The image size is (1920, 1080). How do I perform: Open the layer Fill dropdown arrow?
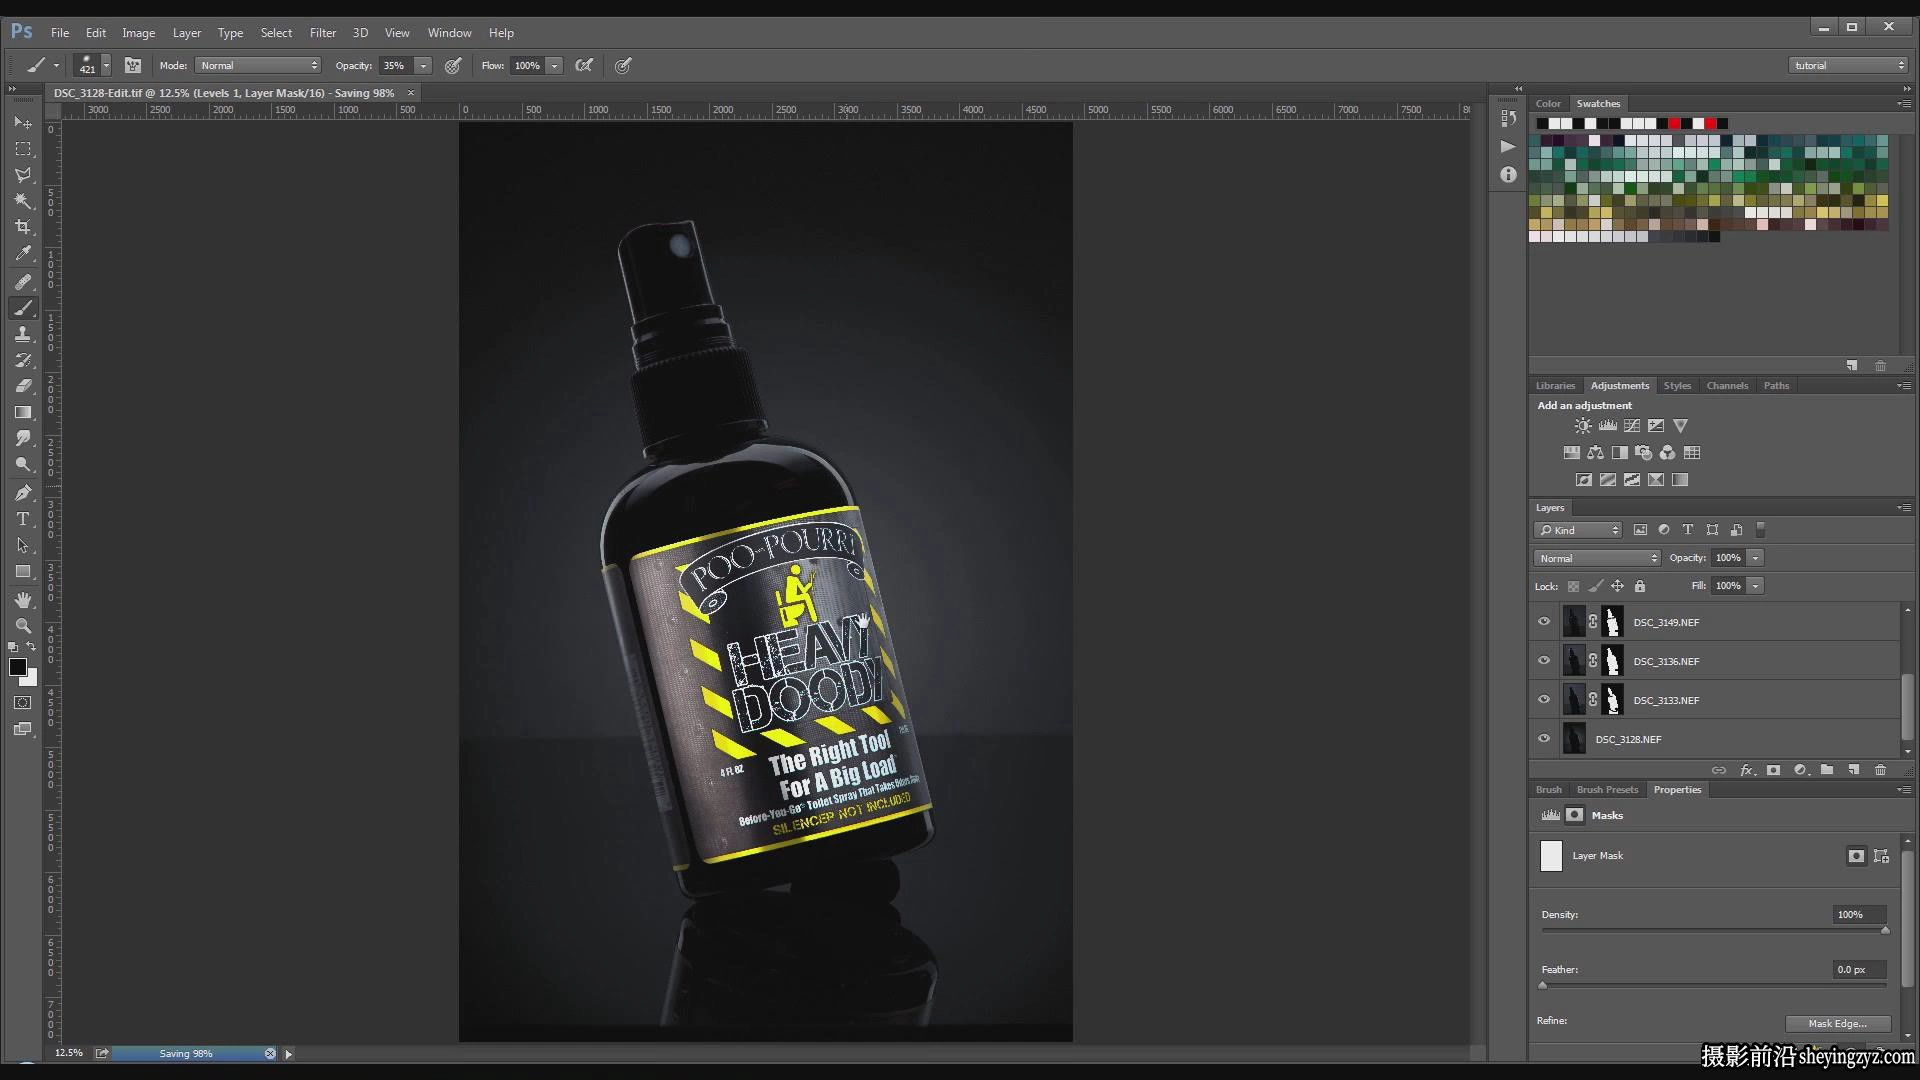1756,586
